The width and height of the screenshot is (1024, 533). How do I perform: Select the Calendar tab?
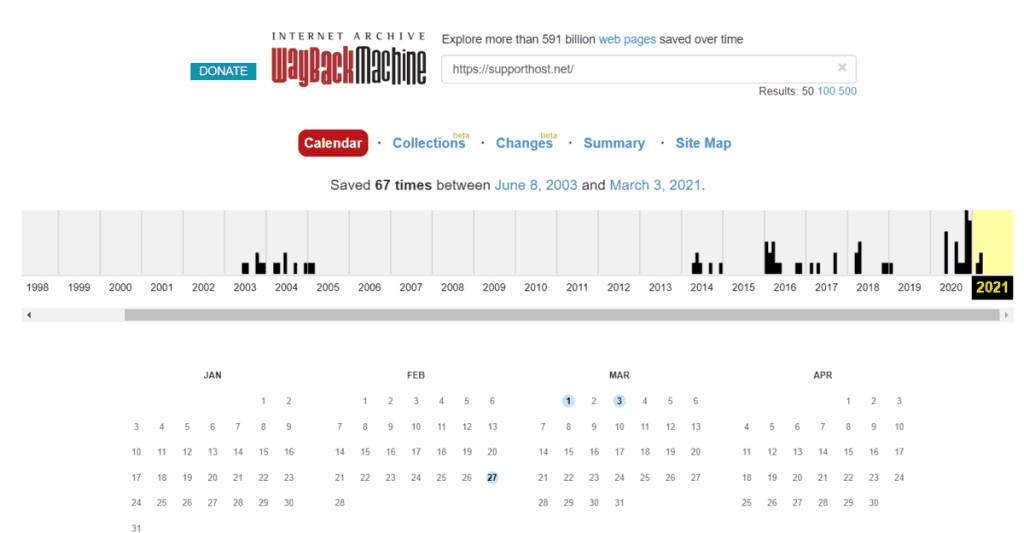[333, 143]
